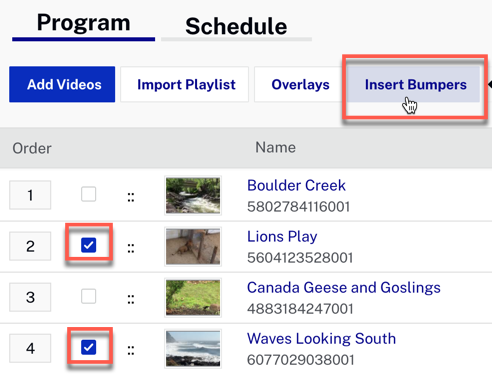Open the Overlays button
The height and width of the screenshot is (374, 492).
300,84
